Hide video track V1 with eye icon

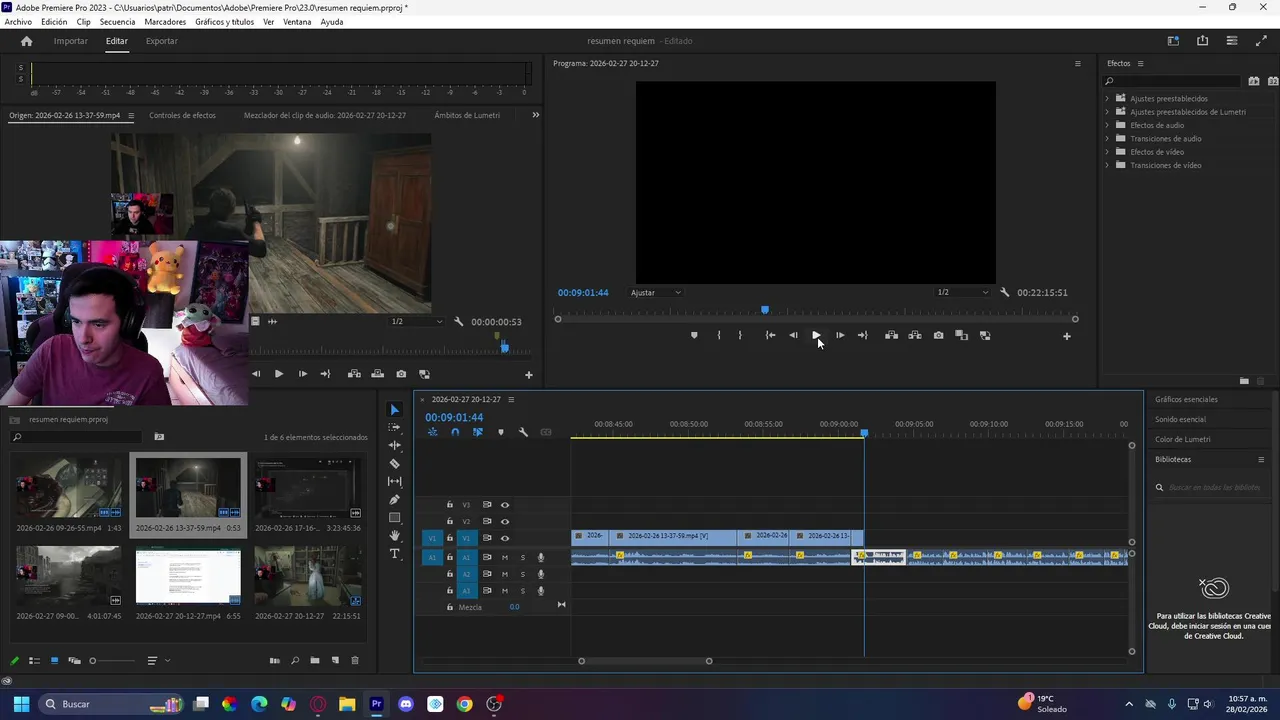[x=505, y=538]
